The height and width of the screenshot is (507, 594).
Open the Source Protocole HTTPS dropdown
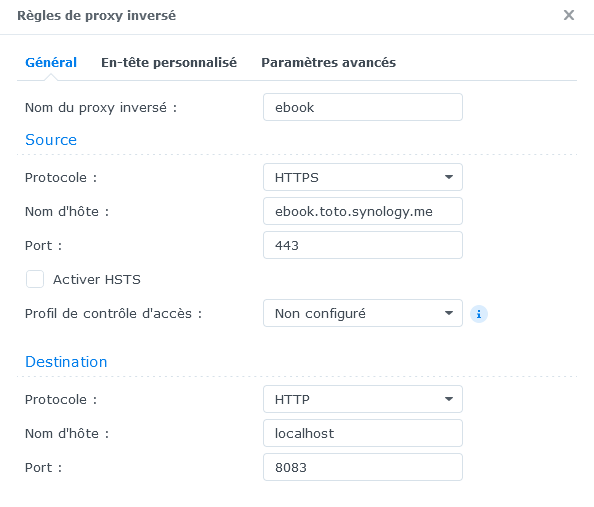(363, 177)
